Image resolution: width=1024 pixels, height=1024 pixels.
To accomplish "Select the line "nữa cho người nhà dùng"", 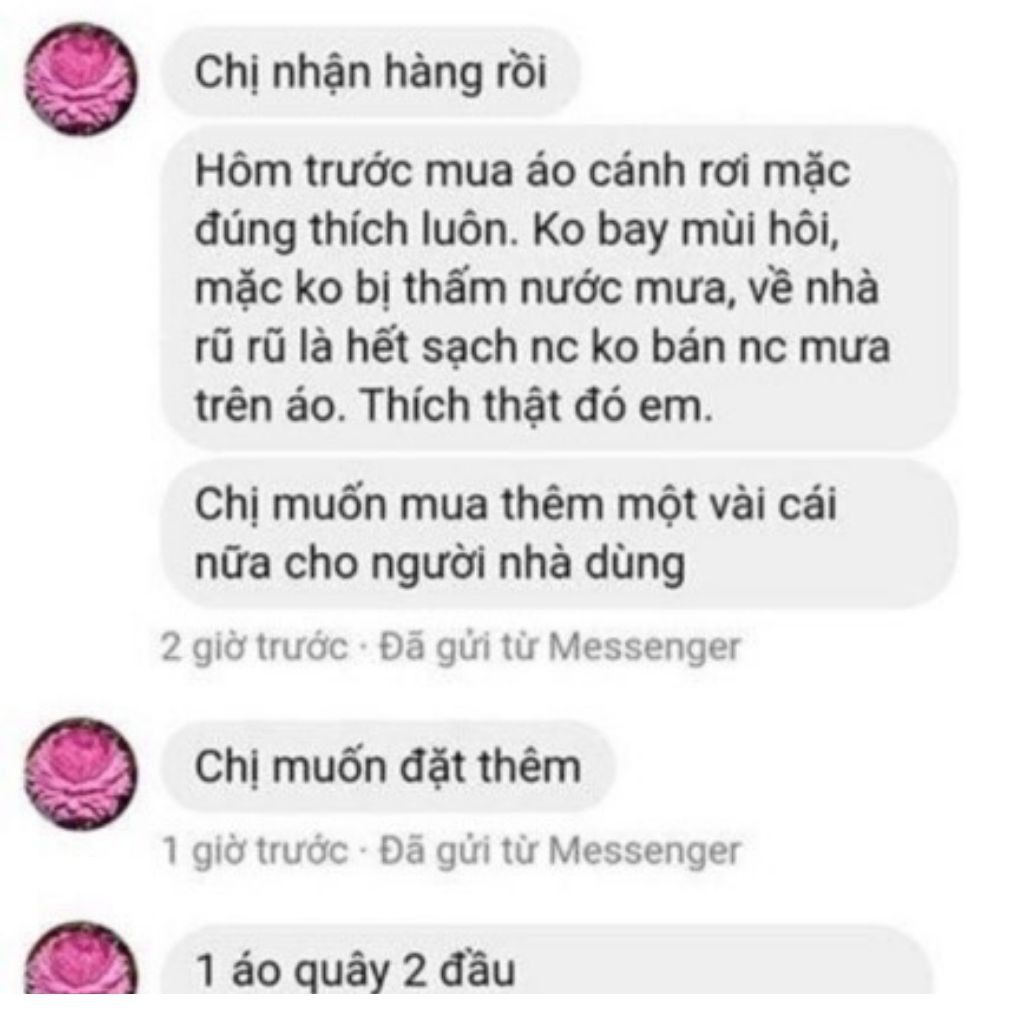I will [x=440, y=564].
